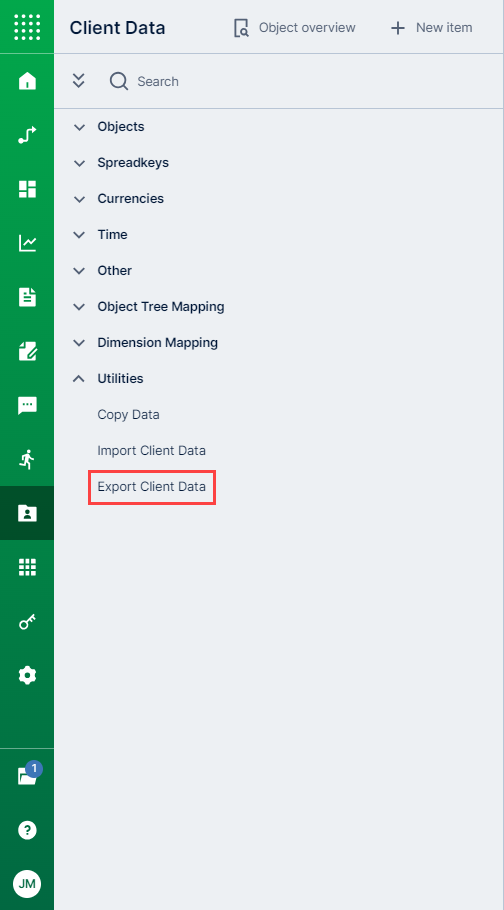
Task: Open the chat comments bubble icon
Action: tap(27, 406)
